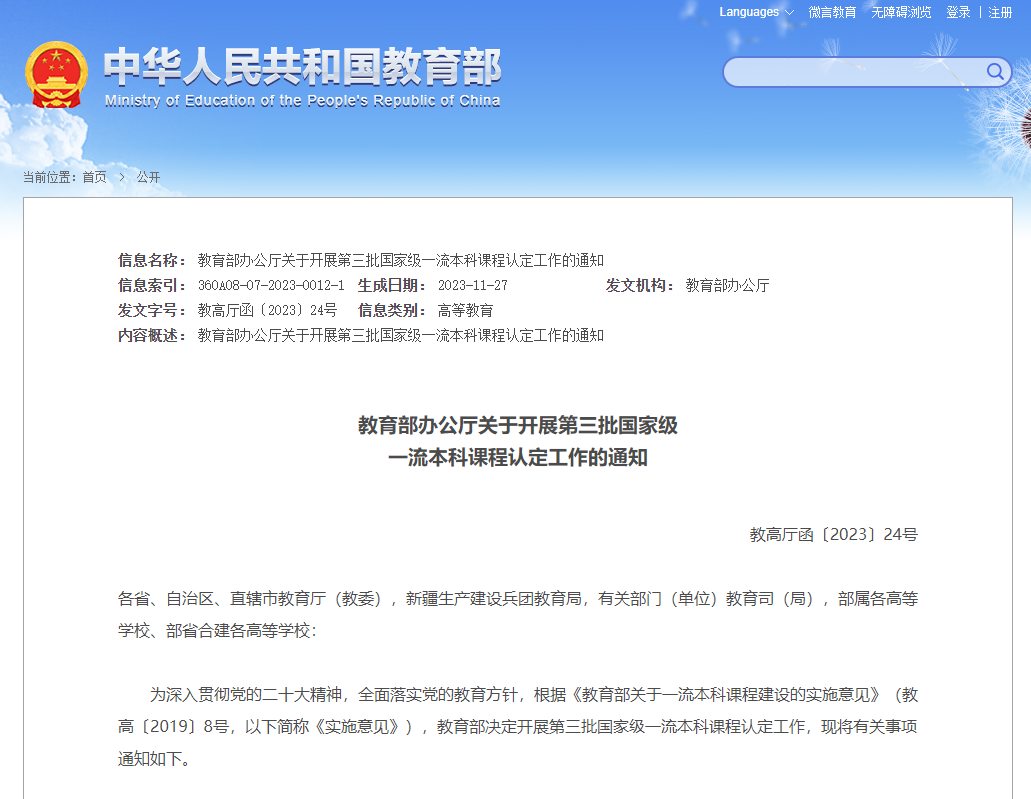Click the search magnifier icon

point(995,72)
